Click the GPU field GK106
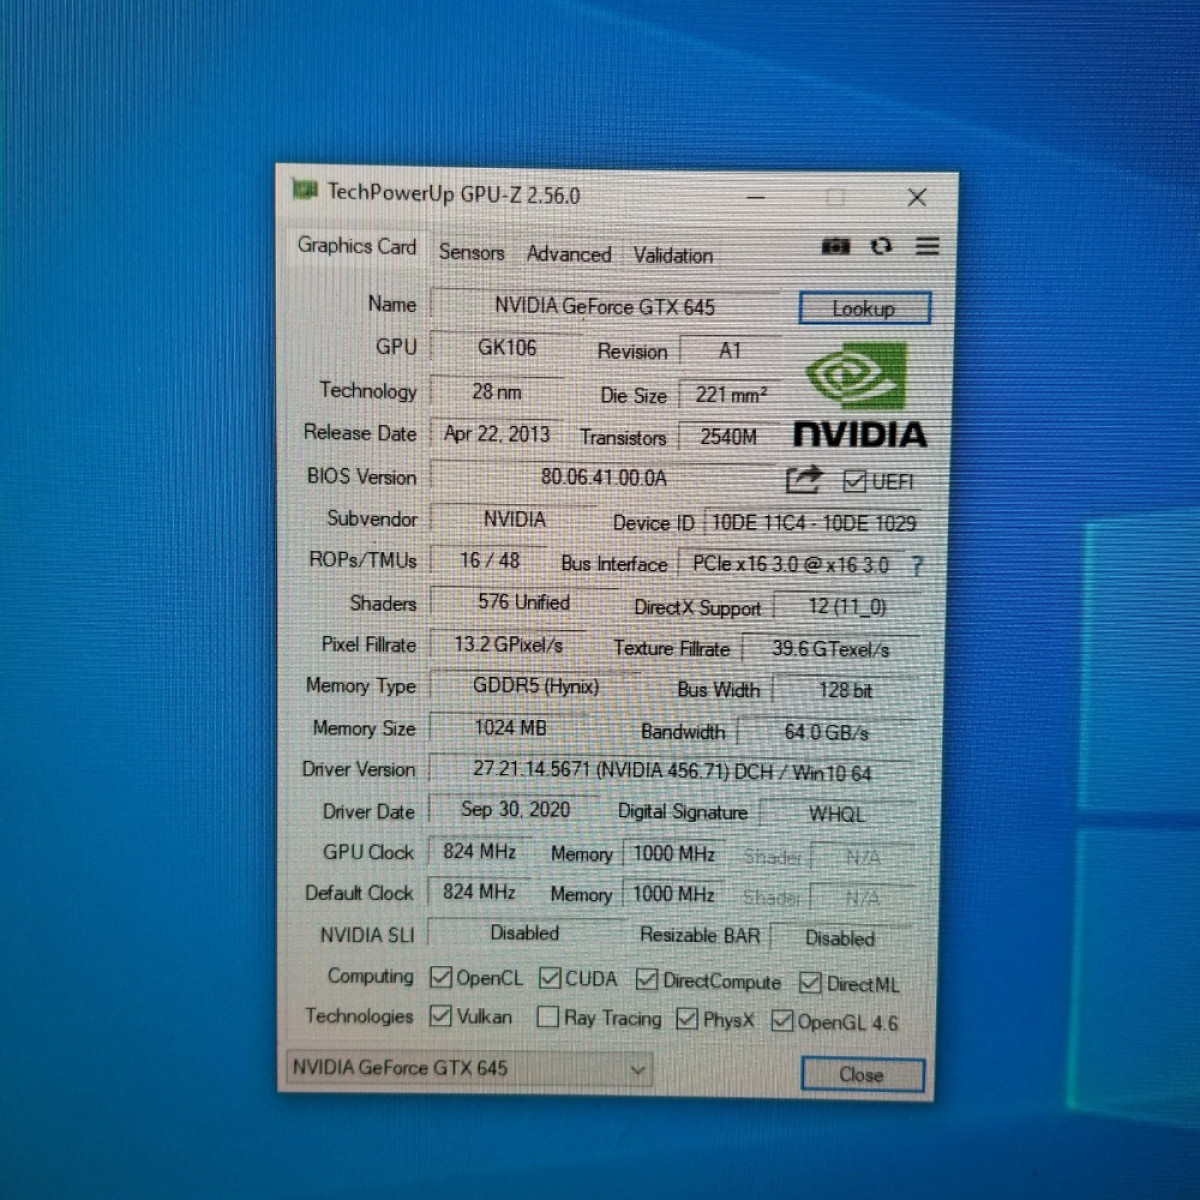1200x1200 pixels. tap(507, 348)
